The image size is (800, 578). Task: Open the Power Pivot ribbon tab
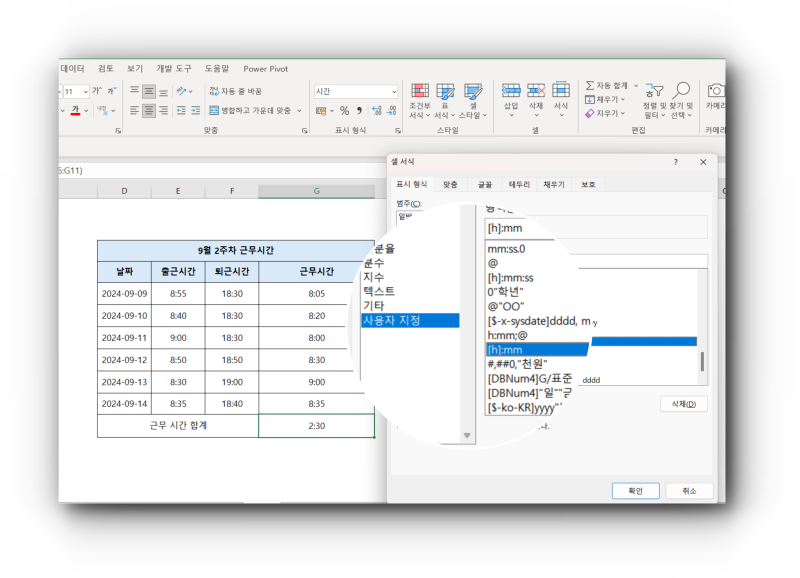click(x=265, y=69)
